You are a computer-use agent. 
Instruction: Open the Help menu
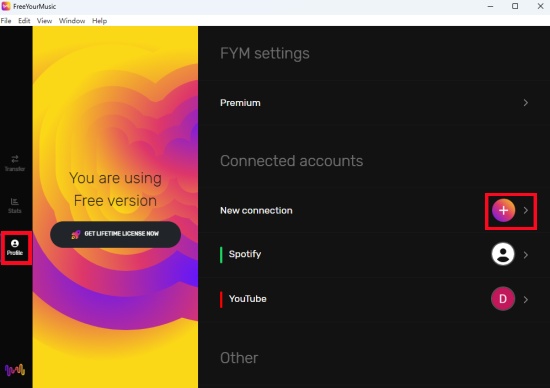pos(100,21)
